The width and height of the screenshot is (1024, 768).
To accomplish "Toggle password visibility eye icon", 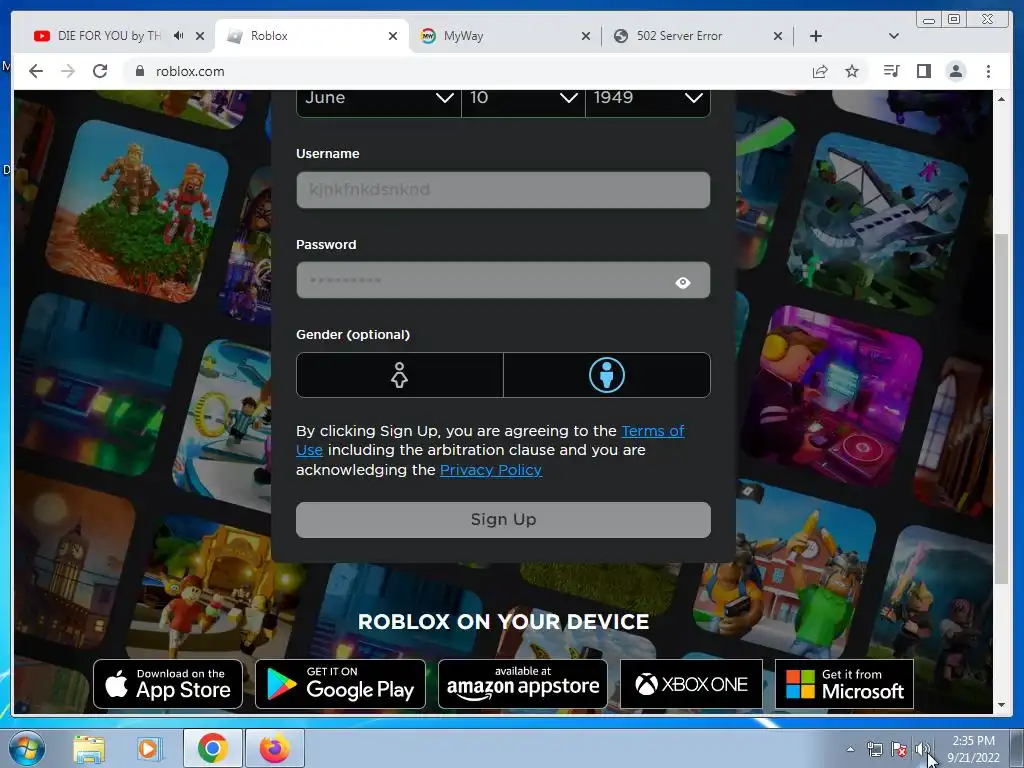I will tap(682, 282).
